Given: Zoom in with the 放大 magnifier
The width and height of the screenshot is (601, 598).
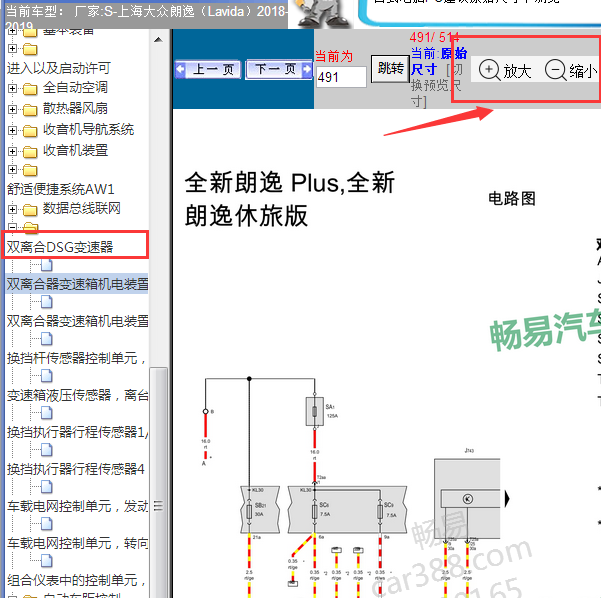Looking at the screenshot, I should click(505, 71).
